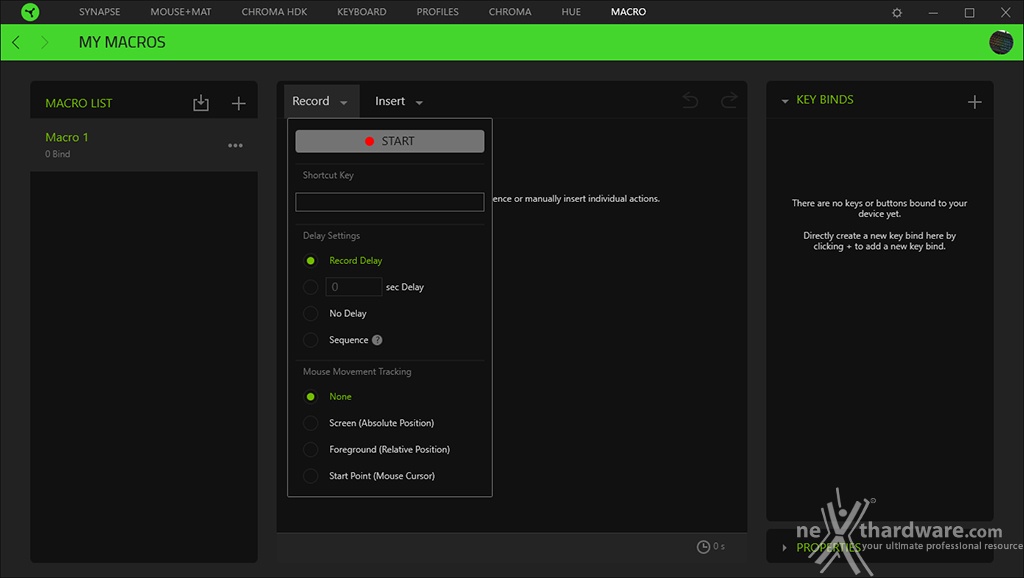Start recording with the START button
Viewport: 1024px width, 578px height.
[390, 141]
